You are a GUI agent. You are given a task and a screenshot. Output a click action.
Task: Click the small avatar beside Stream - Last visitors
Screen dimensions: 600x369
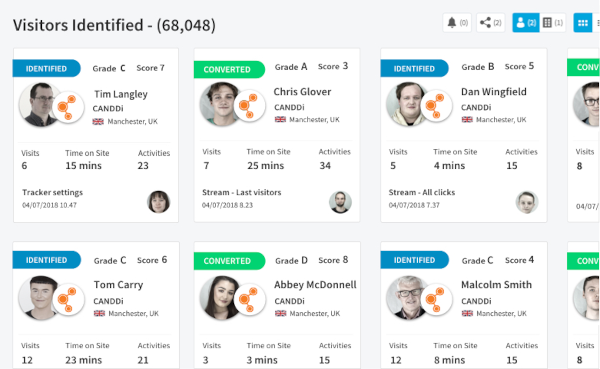[340, 202]
